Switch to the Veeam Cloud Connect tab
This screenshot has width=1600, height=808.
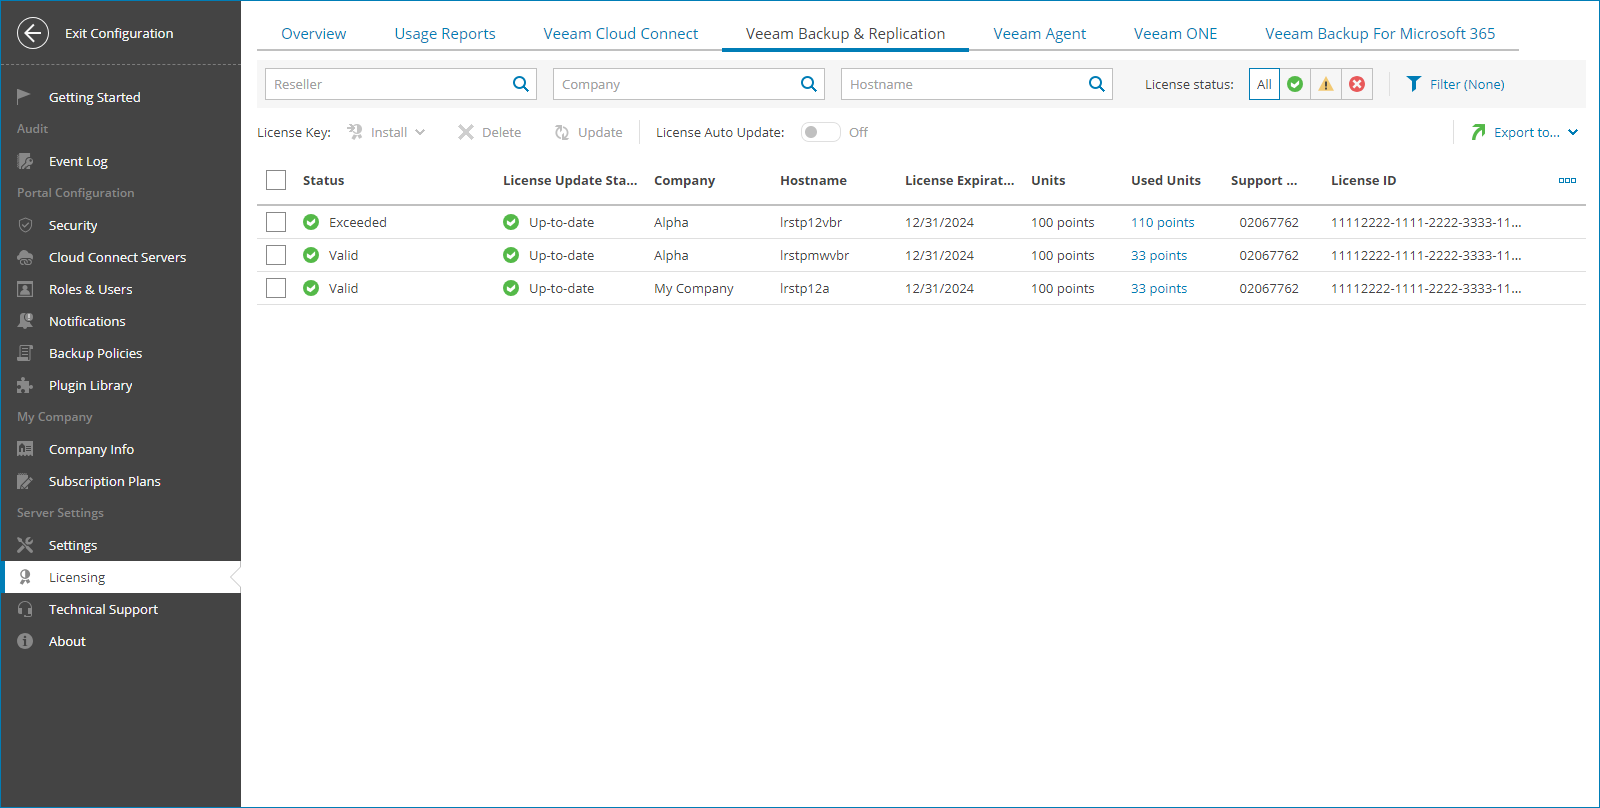(621, 33)
